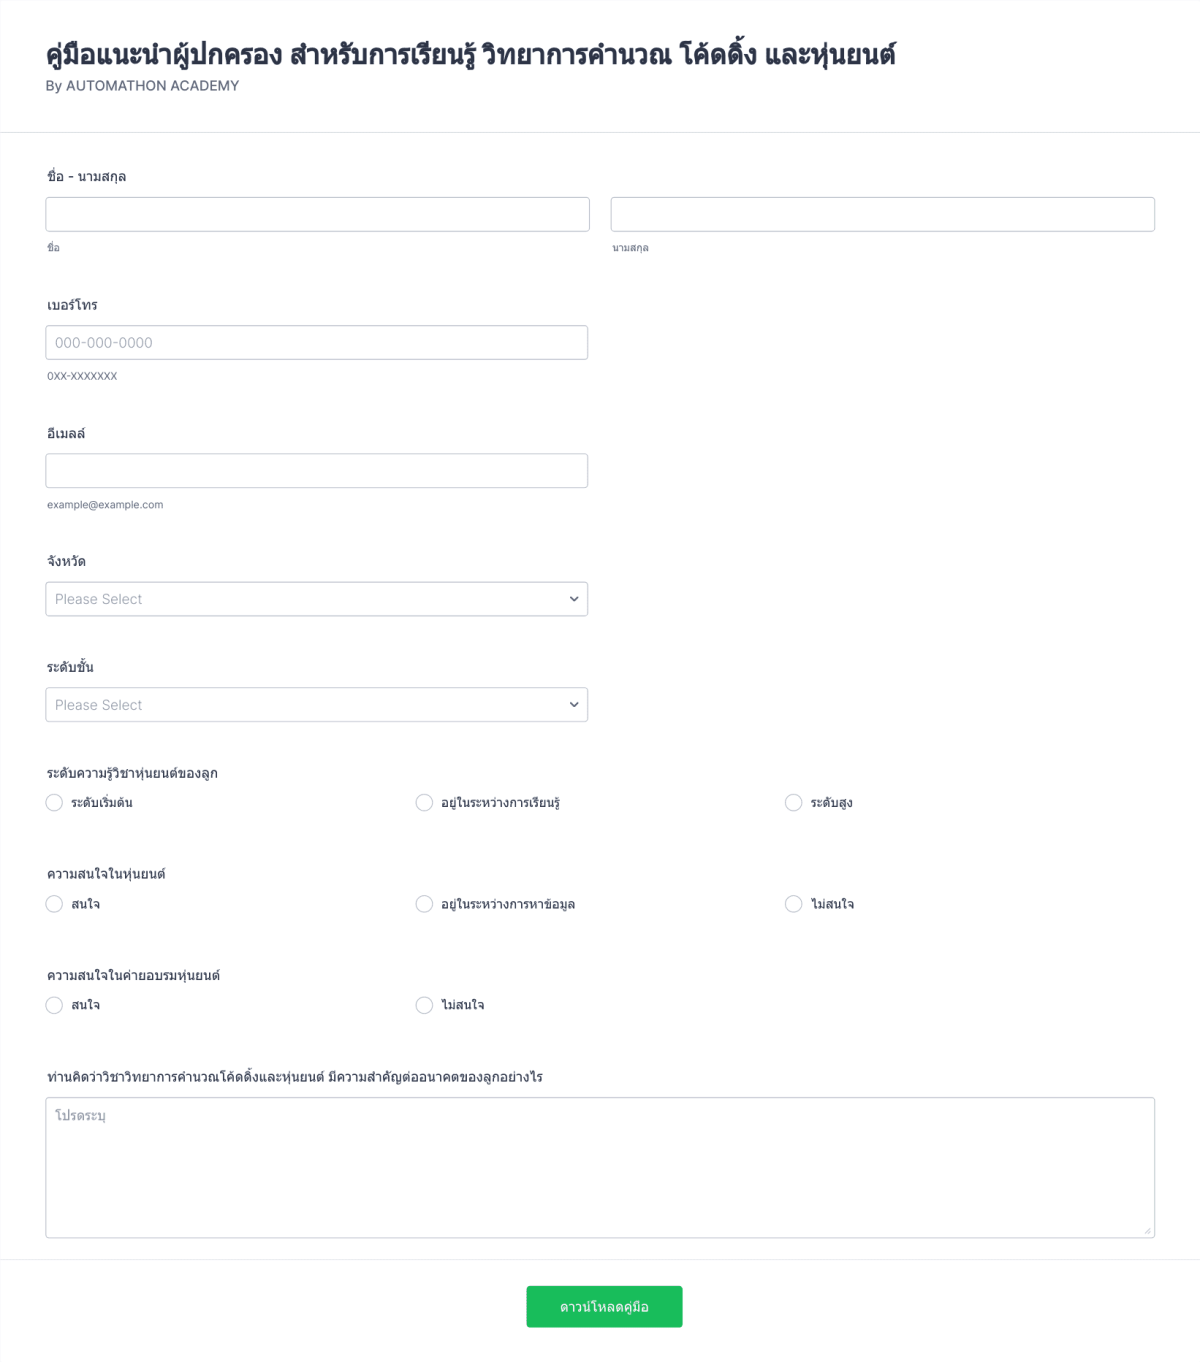Select อยู่ในระหว่างการเรียนรู้ for knowledge level

(424, 802)
